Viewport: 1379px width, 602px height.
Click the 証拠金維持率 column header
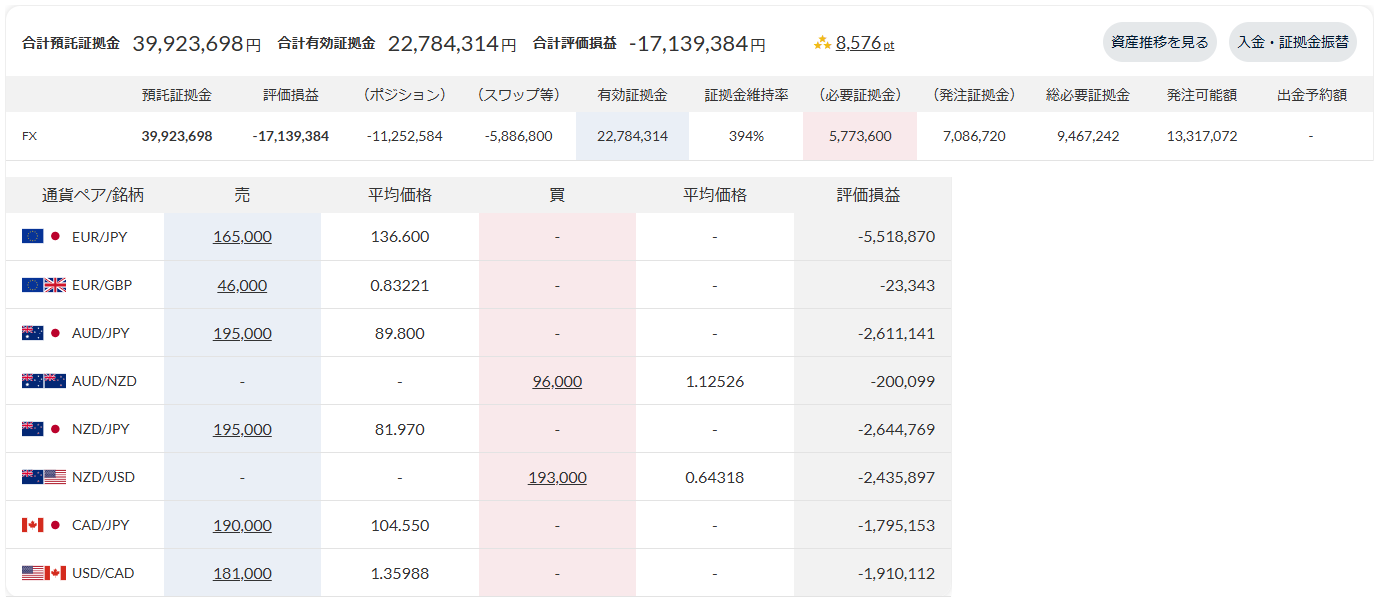[x=746, y=95]
